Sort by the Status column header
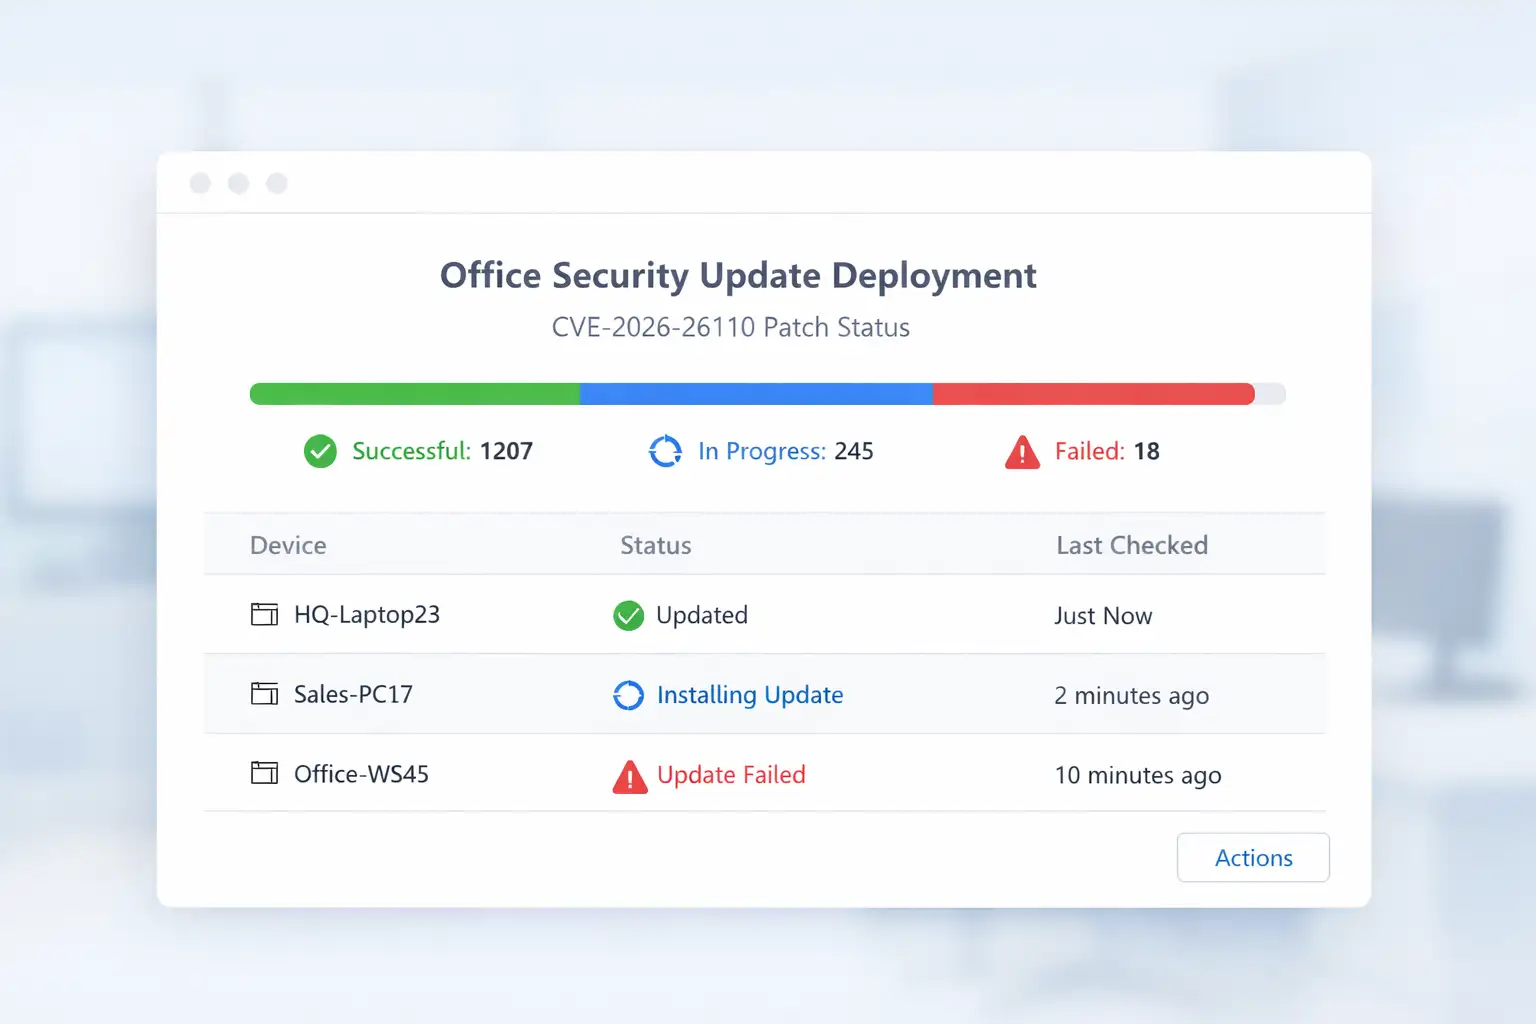Screen dimensions: 1536x1024 tap(655, 545)
